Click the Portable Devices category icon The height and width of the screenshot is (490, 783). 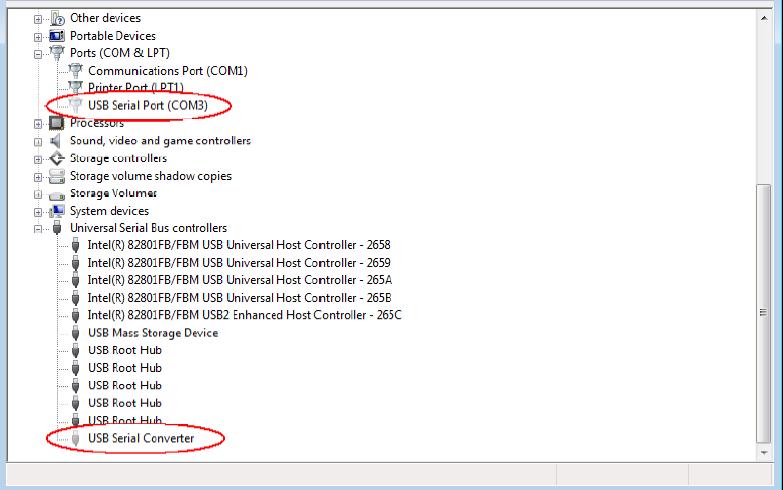57,36
